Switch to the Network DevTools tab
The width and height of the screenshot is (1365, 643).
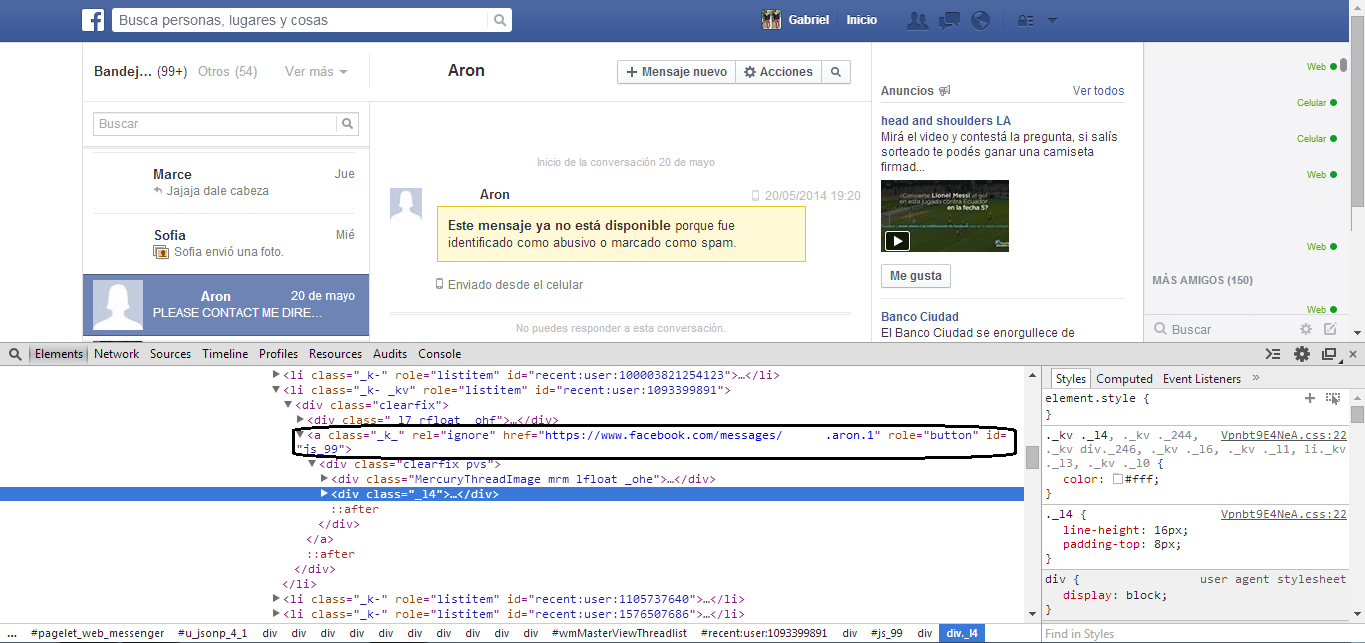117,354
